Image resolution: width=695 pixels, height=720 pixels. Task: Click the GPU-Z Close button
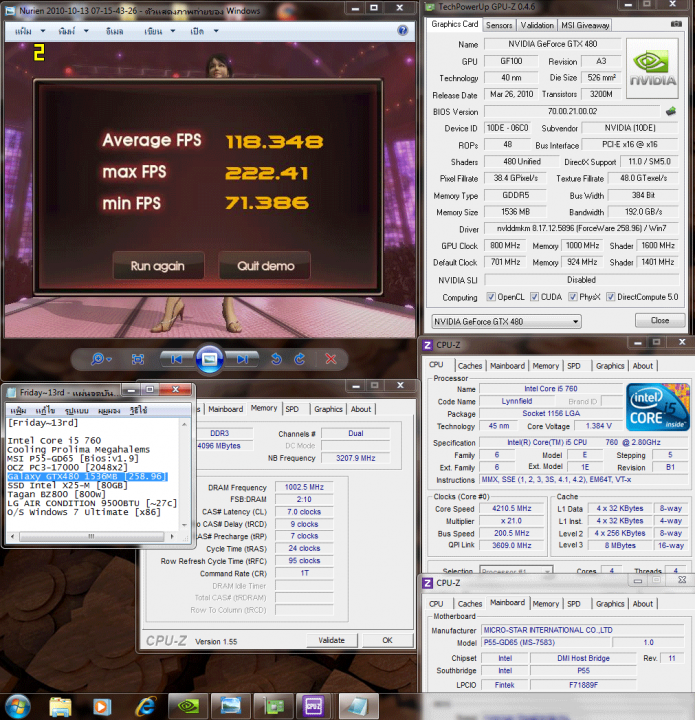point(660,321)
